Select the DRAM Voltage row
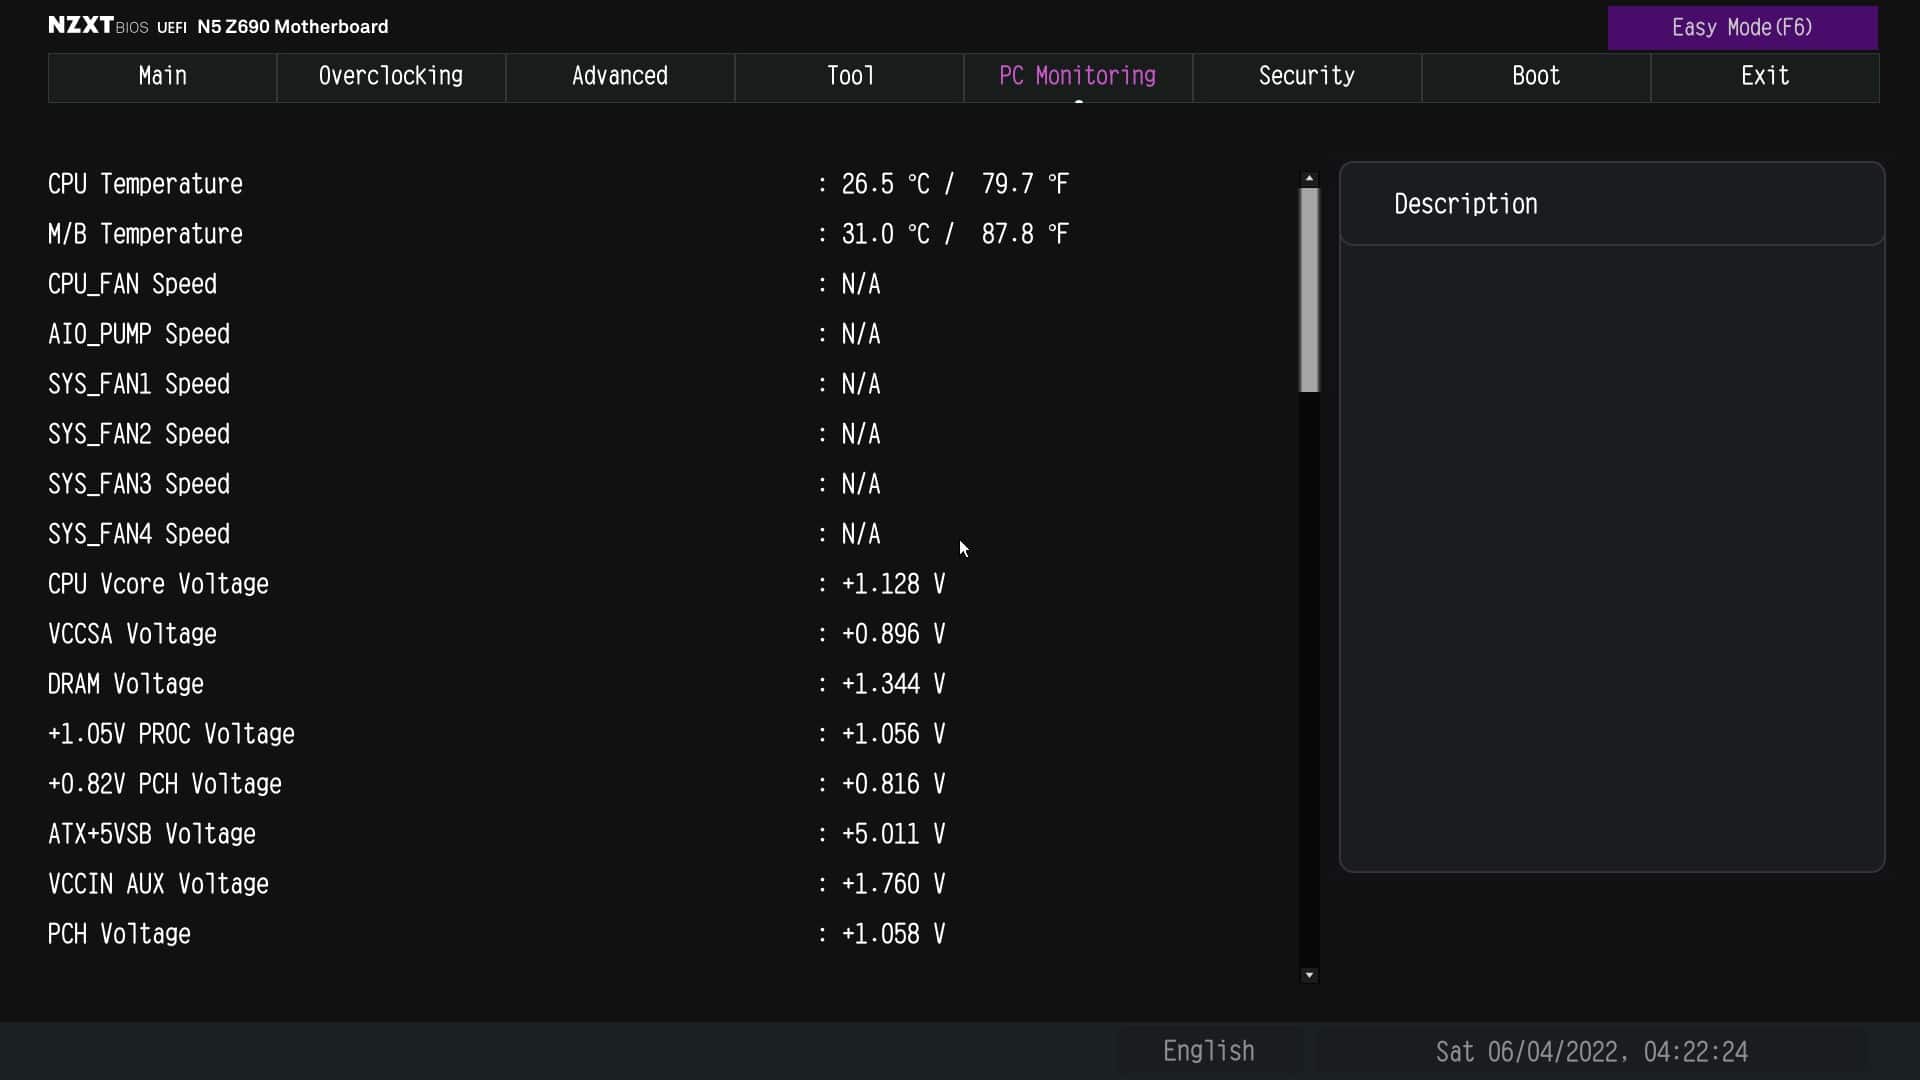Viewport: 1920px width, 1080px height. 670,684
